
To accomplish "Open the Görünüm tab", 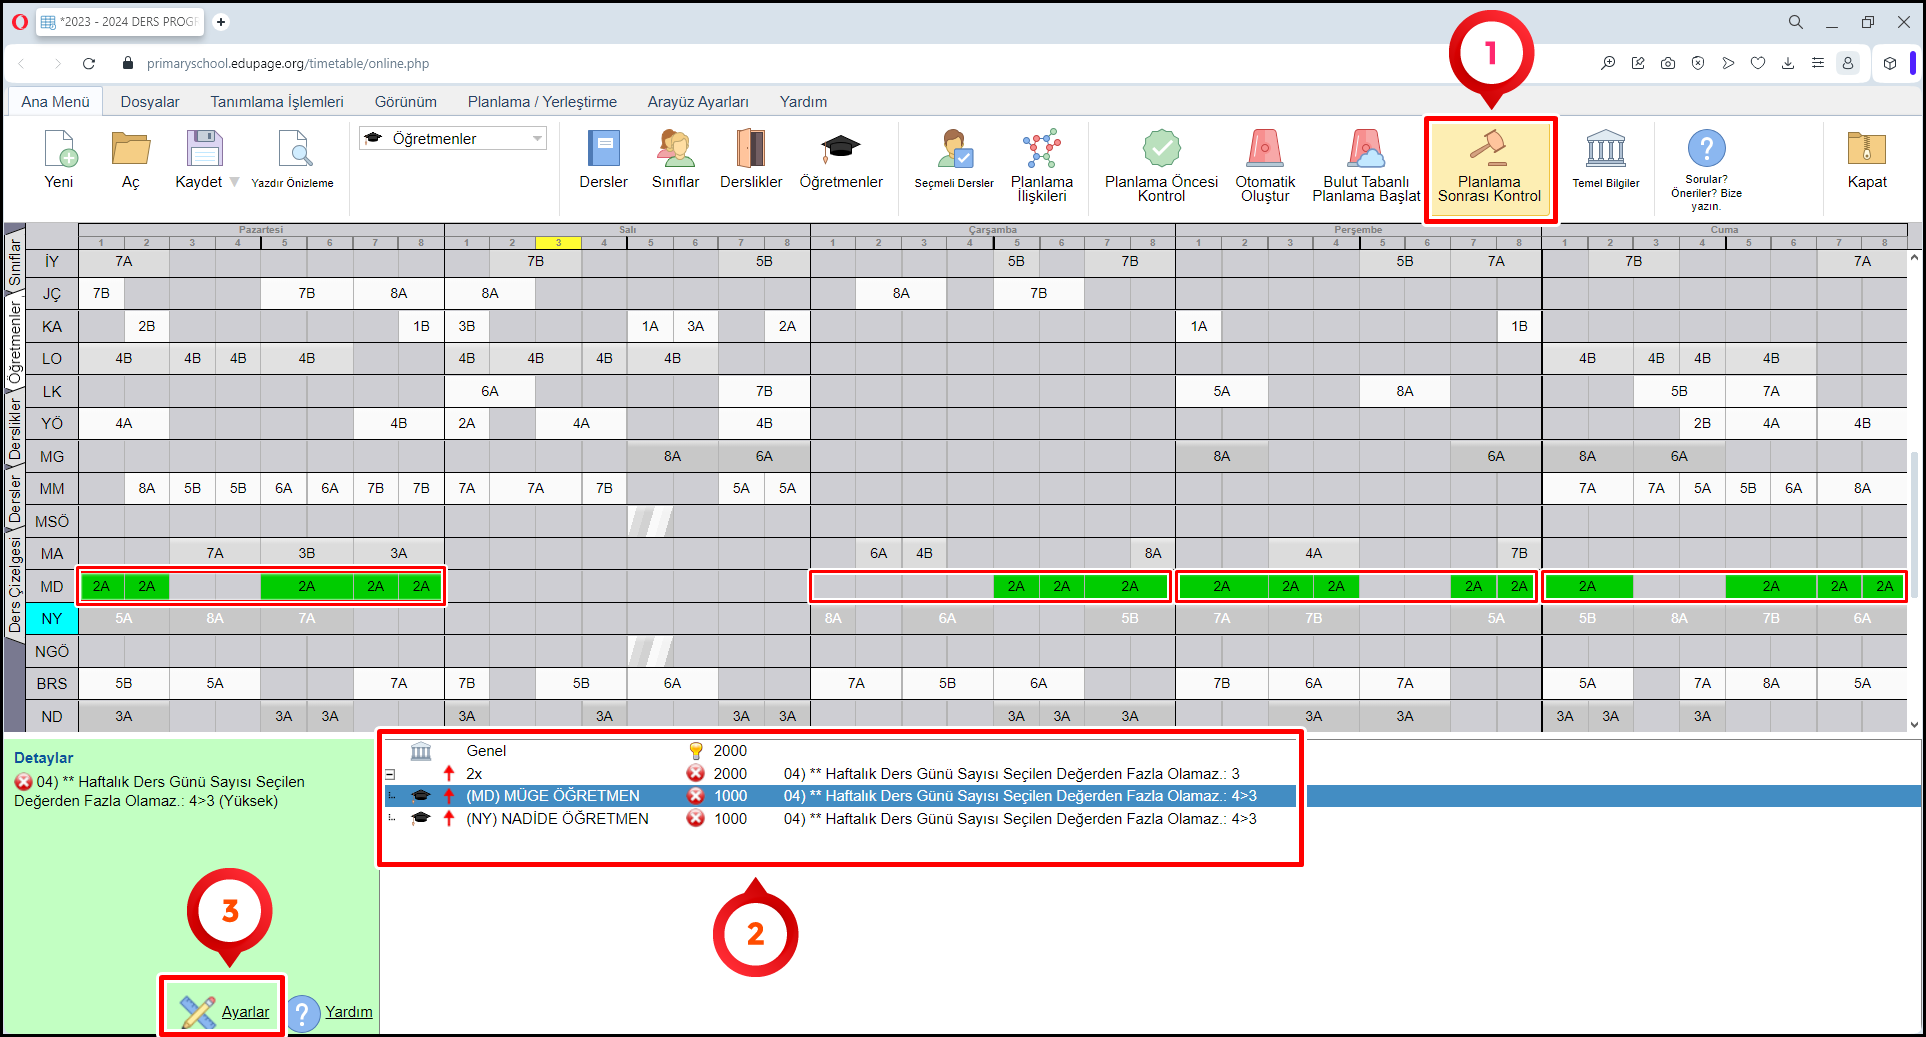I will tap(406, 101).
